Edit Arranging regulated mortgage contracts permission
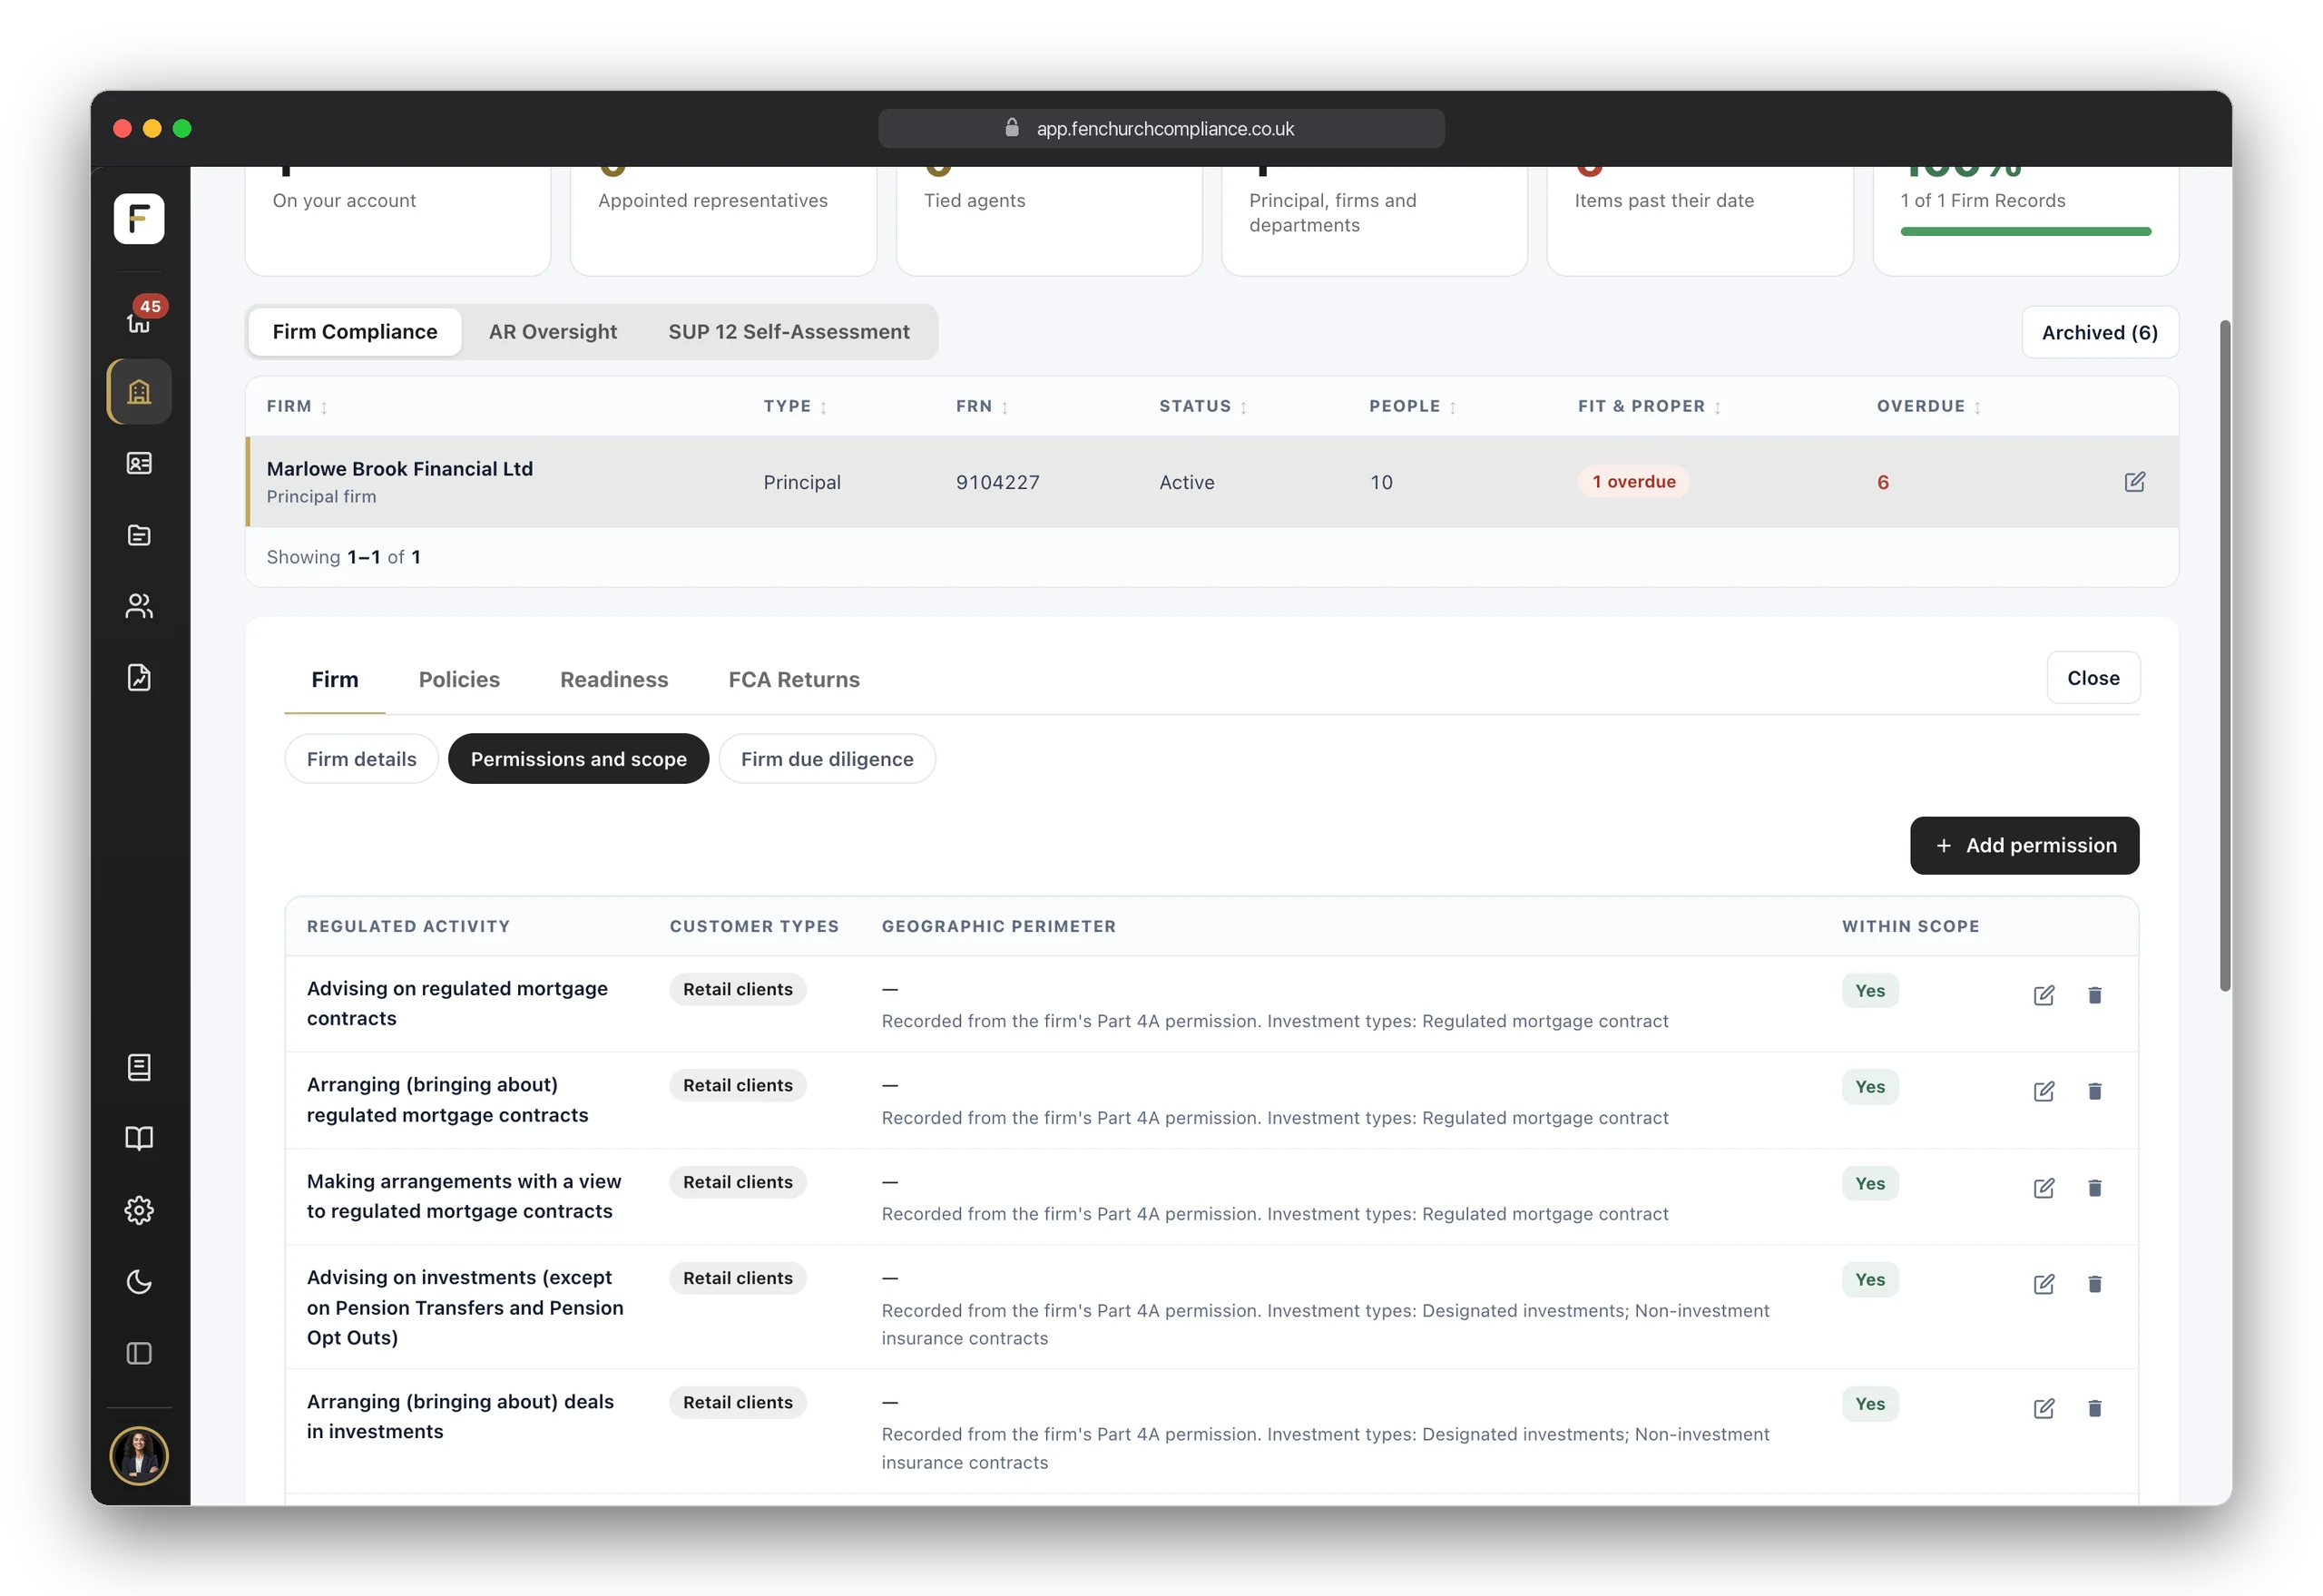This screenshot has height=1596, width=2323. [x=2043, y=1091]
